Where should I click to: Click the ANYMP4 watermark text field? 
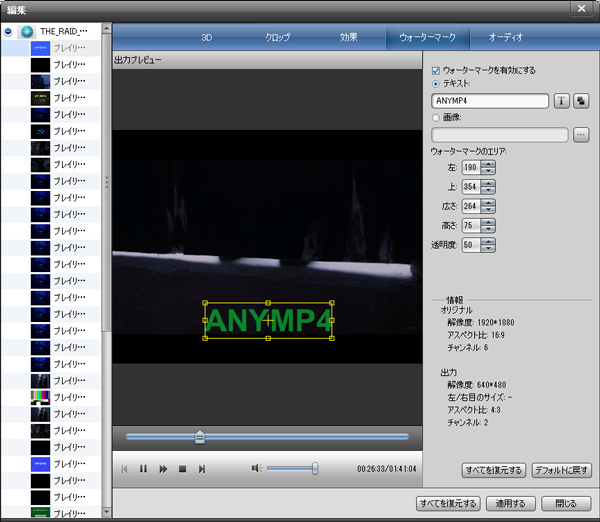point(490,101)
